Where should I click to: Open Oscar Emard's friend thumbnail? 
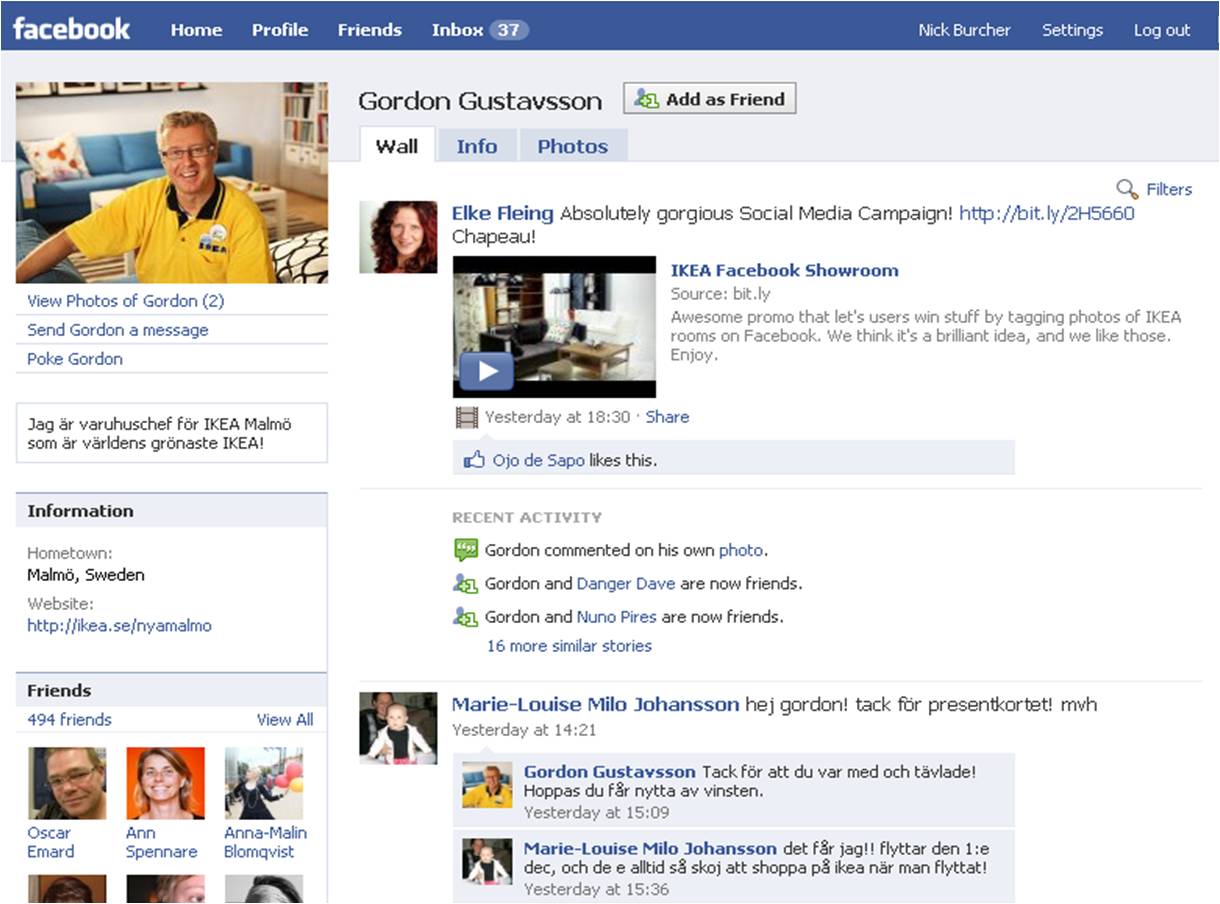[67, 783]
